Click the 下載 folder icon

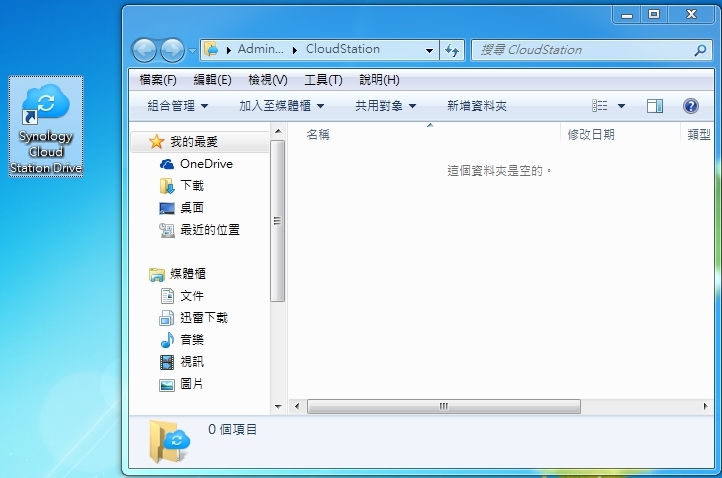point(167,186)
